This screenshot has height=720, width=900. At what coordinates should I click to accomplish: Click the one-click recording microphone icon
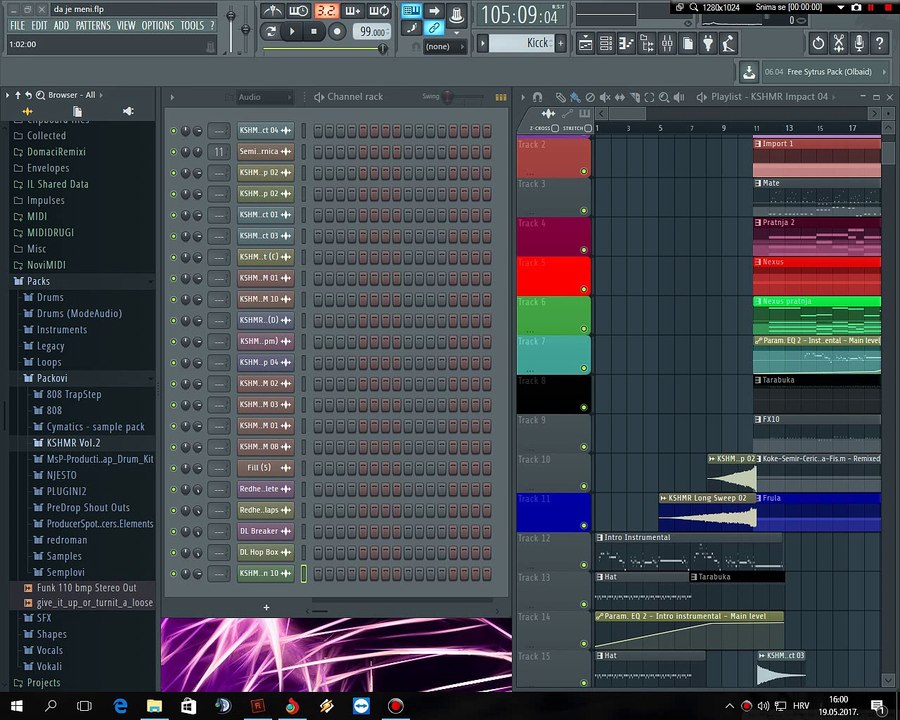(859, 44)
